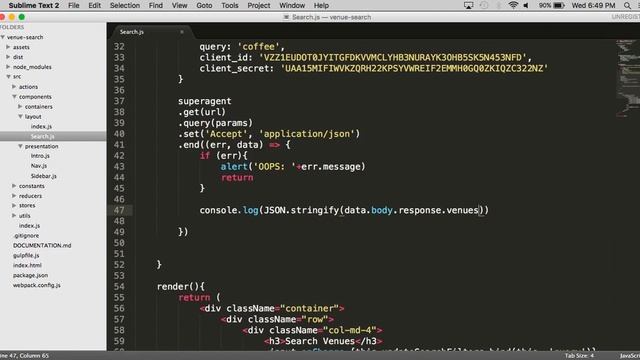Screen dimensions: 640x360
Task: Click the render(){ method on line 54
Action: pyautogui.click(x=181, y=287)
